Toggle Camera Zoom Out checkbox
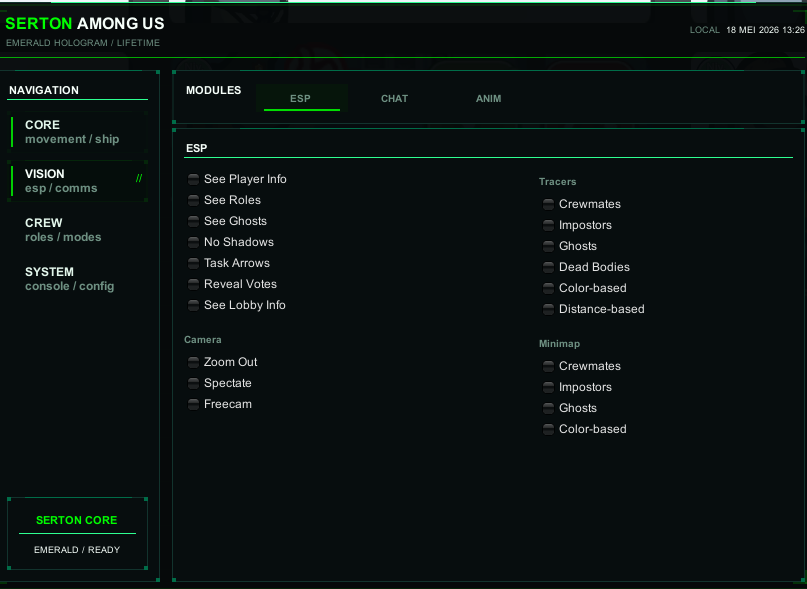 coord(194,362)
